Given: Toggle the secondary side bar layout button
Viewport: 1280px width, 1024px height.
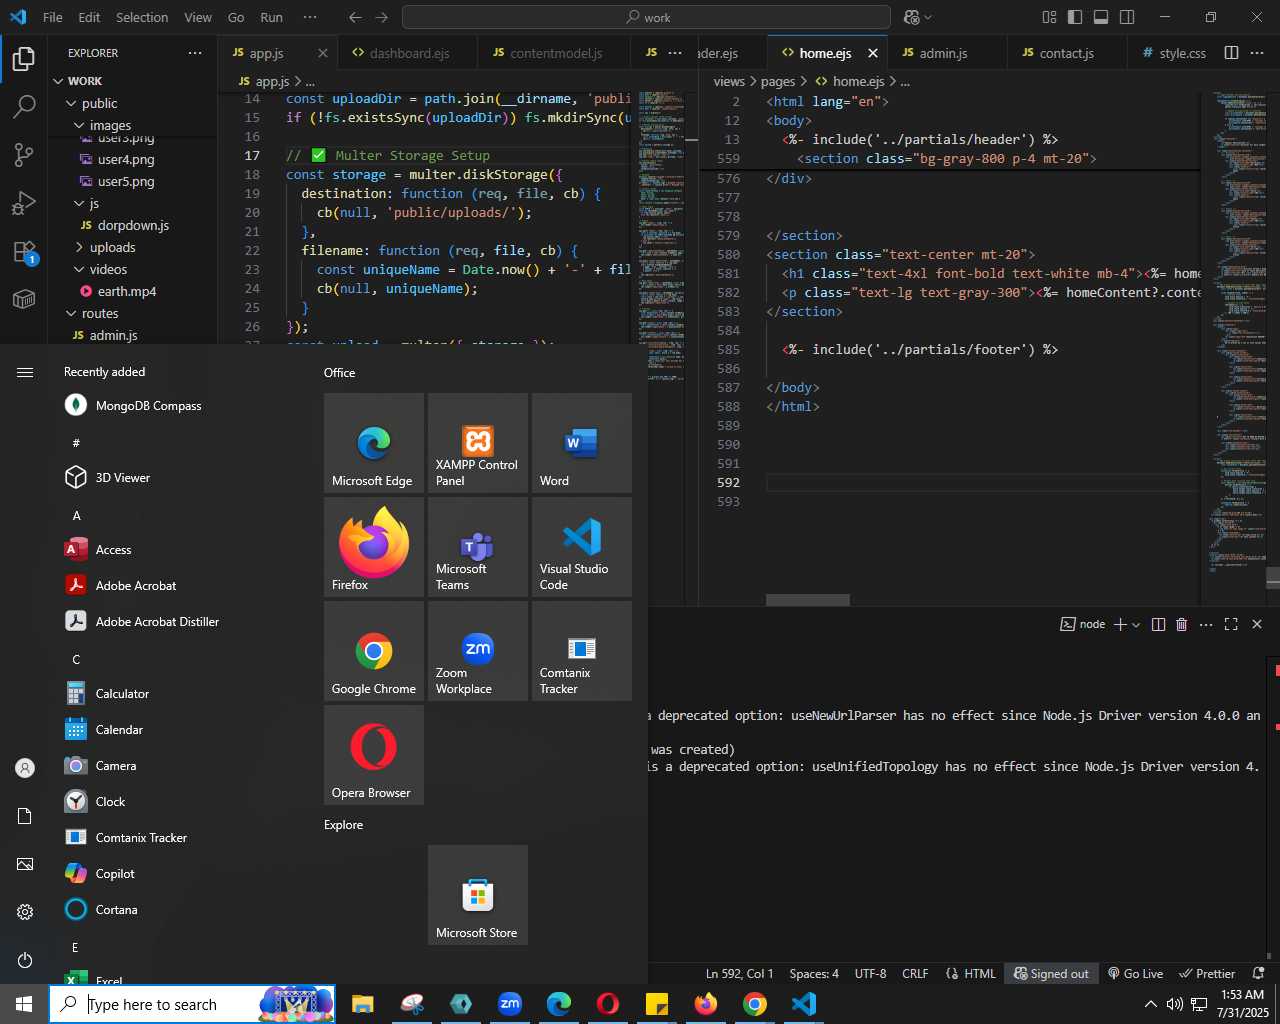Looking at the screenshot, I should [x=1127, y=17].
